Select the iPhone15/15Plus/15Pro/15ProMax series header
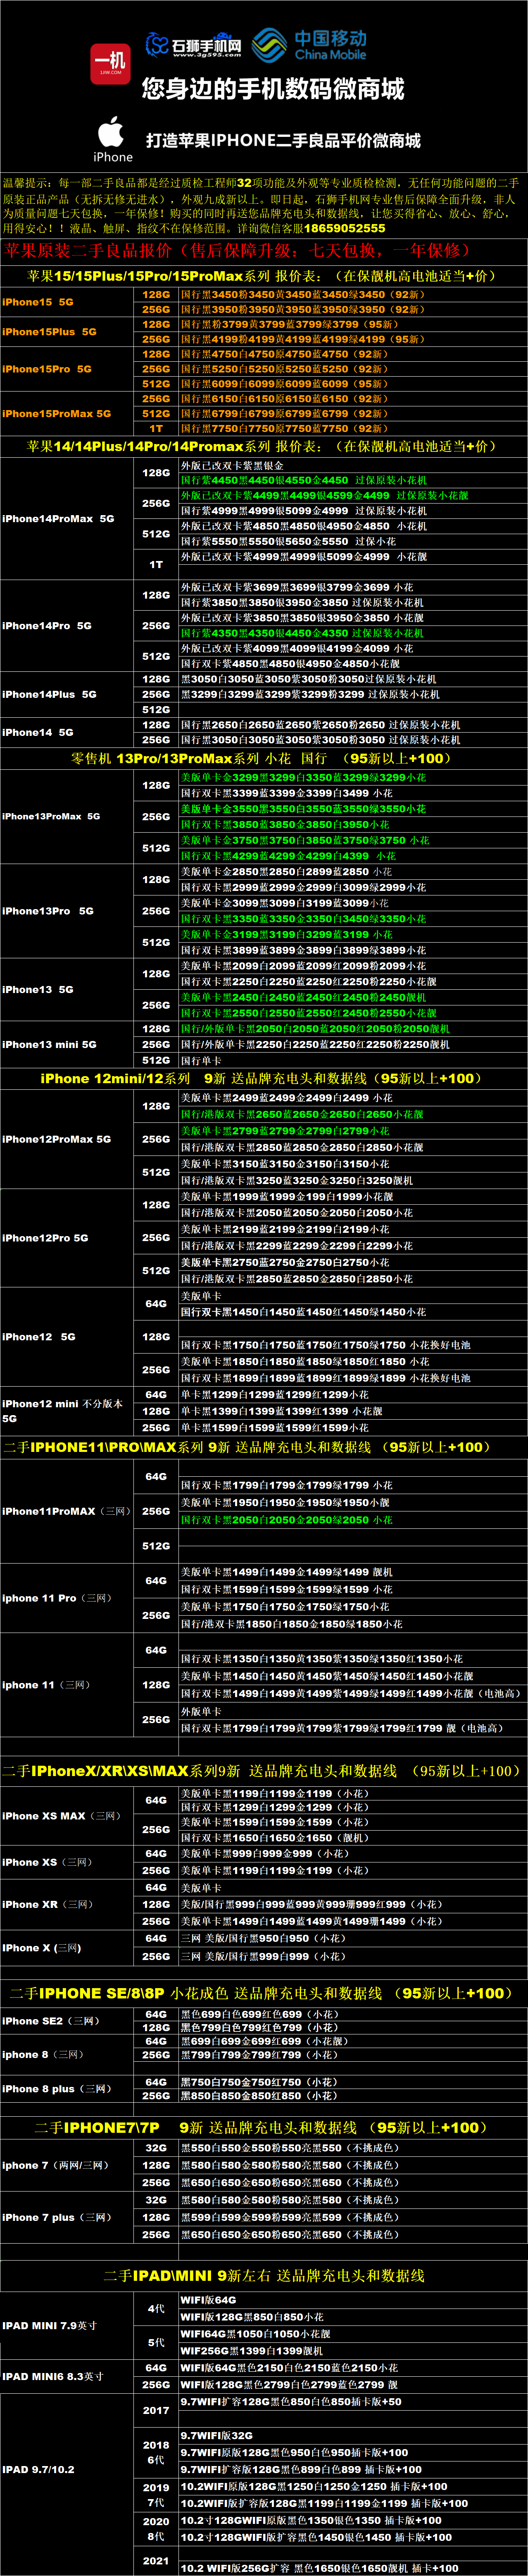 coord(262,276)
